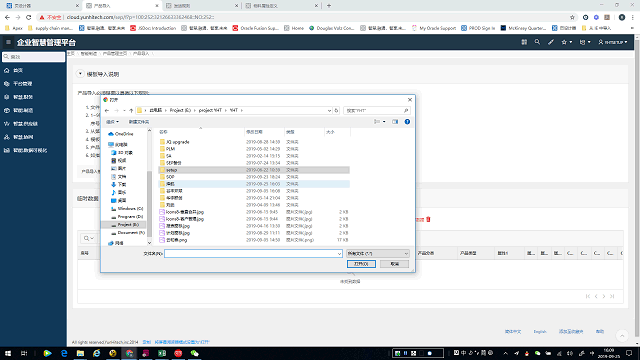Bookmark this page with the star icon
This screenshot has height=360, width=640.
572,17
